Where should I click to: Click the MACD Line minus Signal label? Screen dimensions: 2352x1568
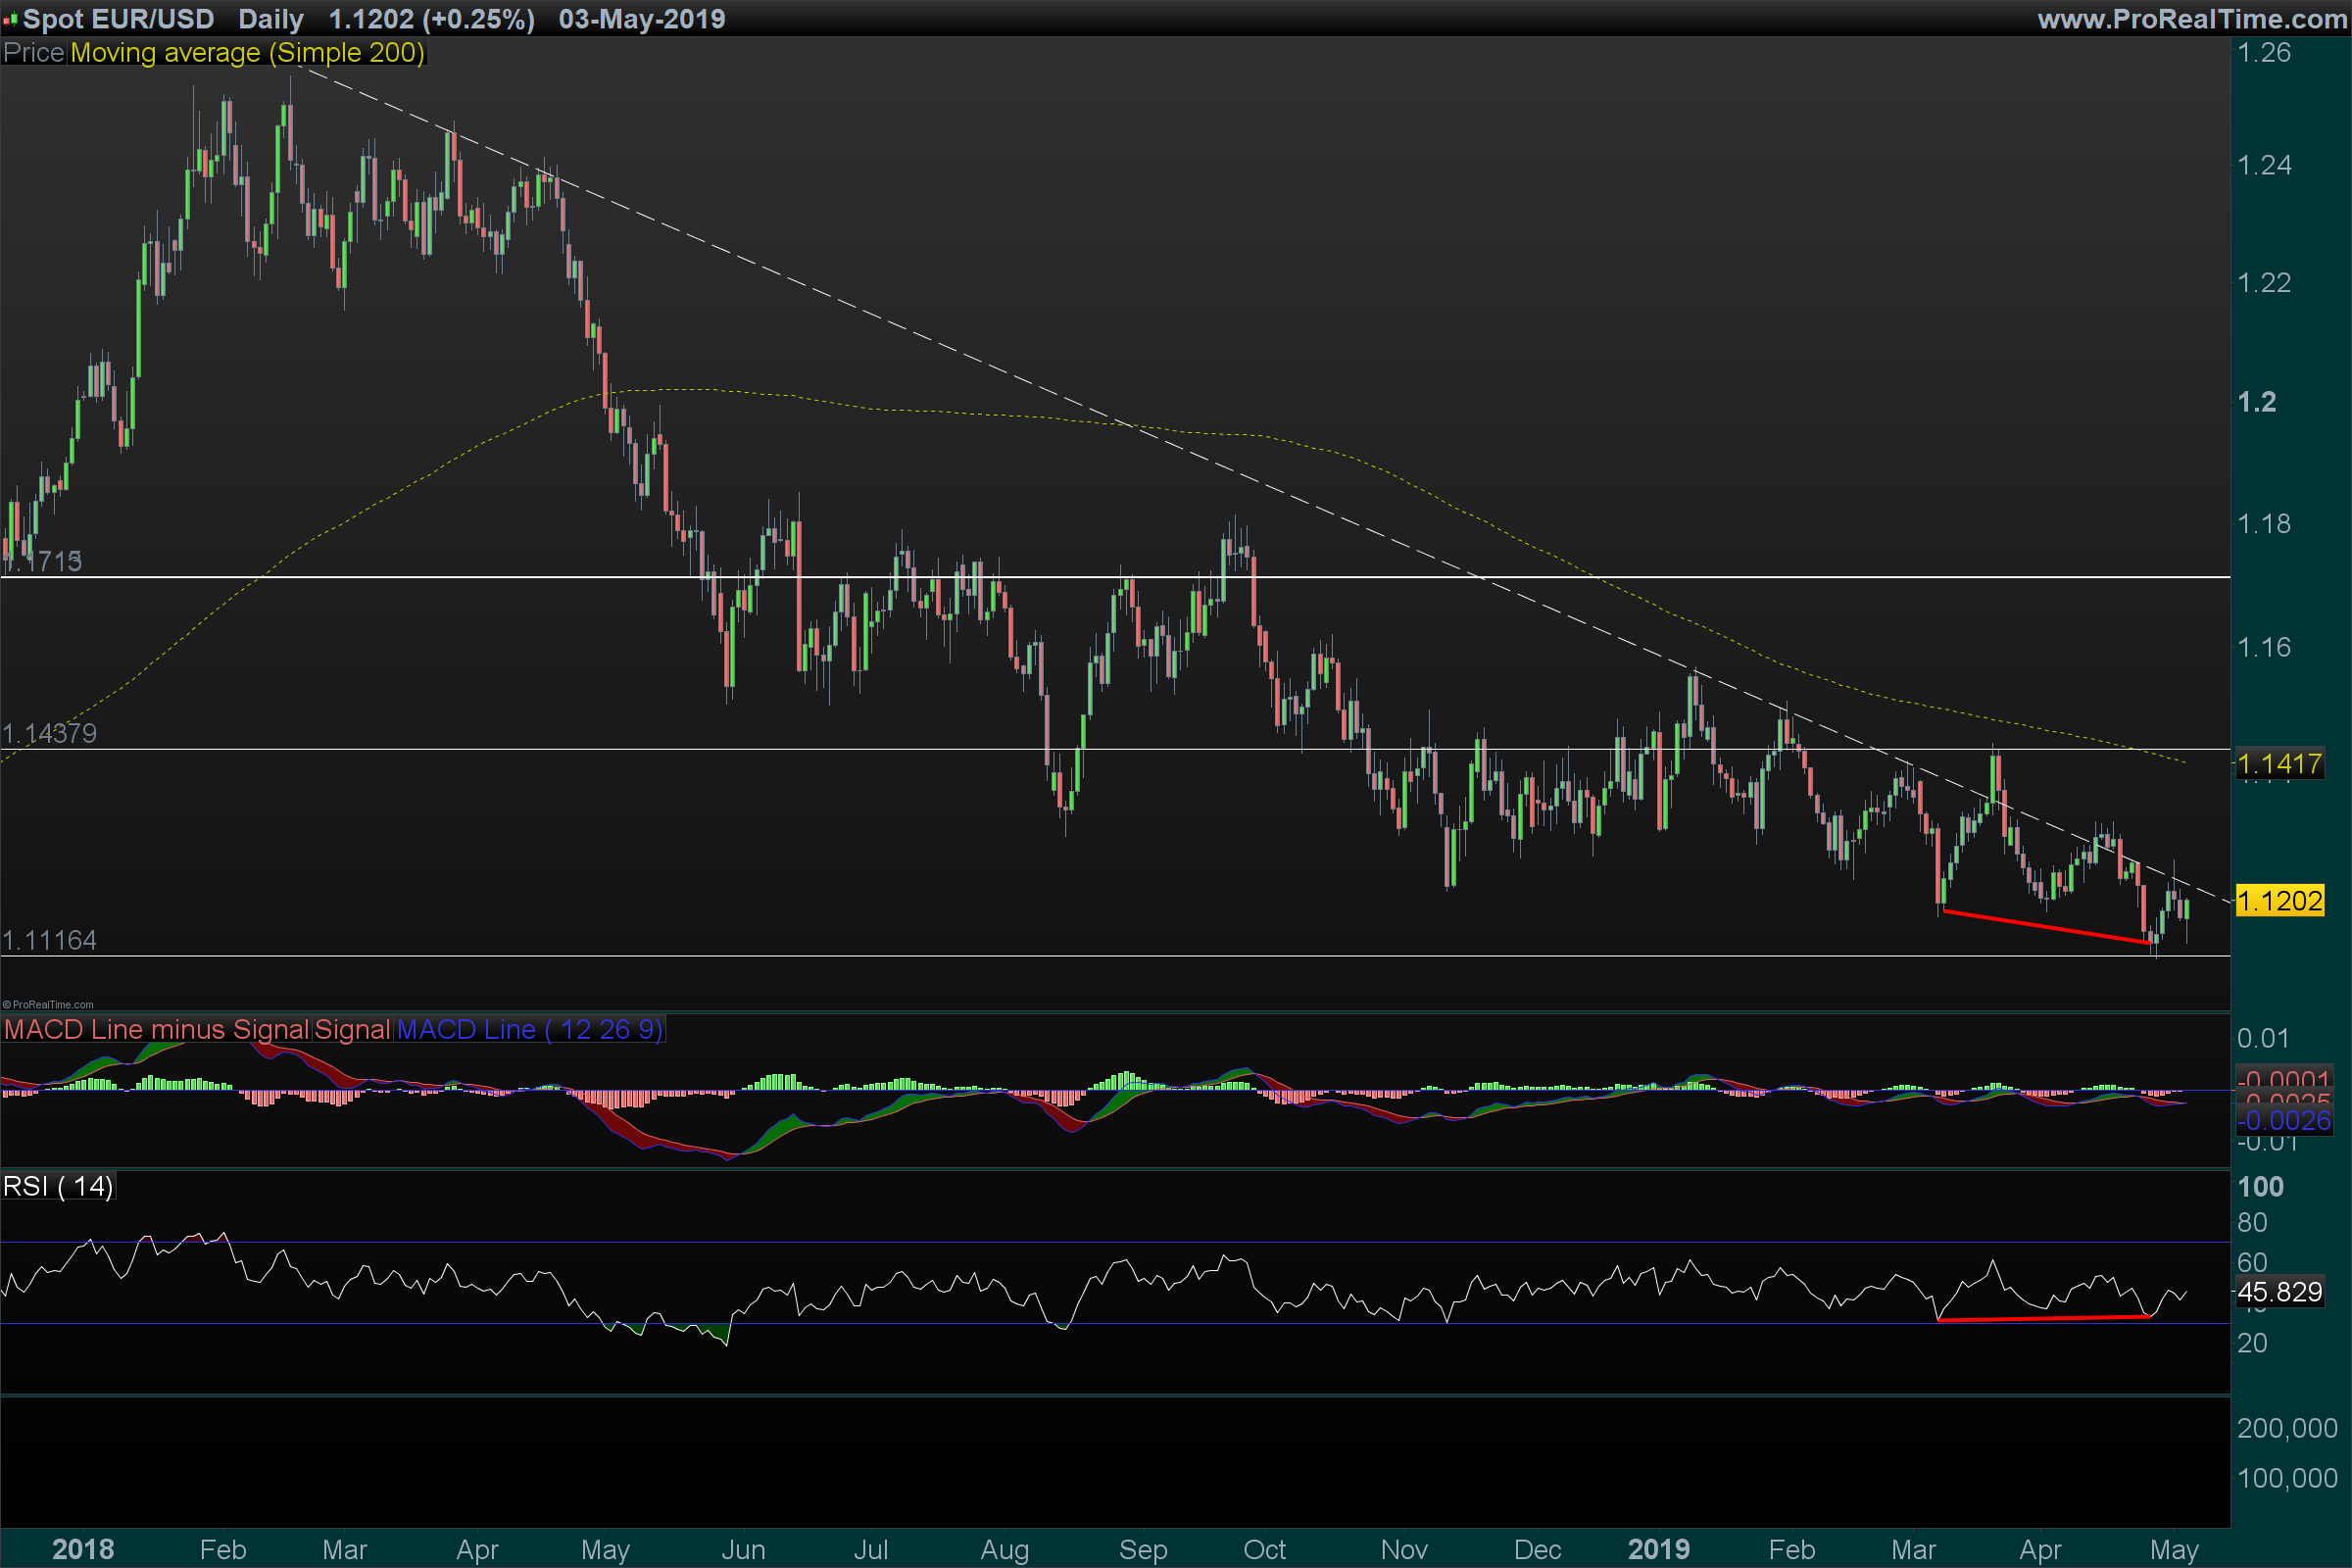(156, 1029)
